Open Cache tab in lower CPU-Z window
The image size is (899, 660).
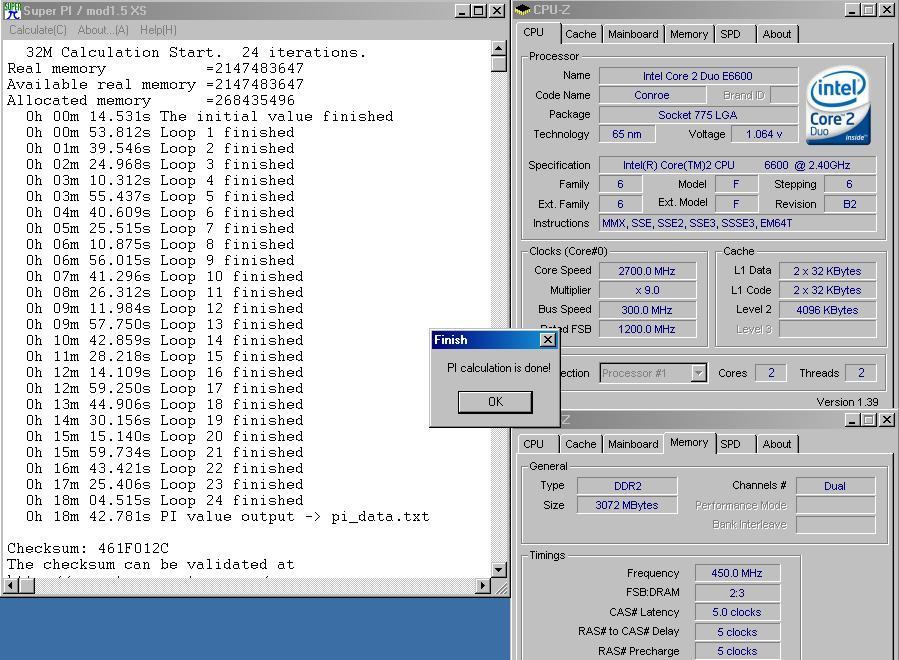click(x=580, y=444)
